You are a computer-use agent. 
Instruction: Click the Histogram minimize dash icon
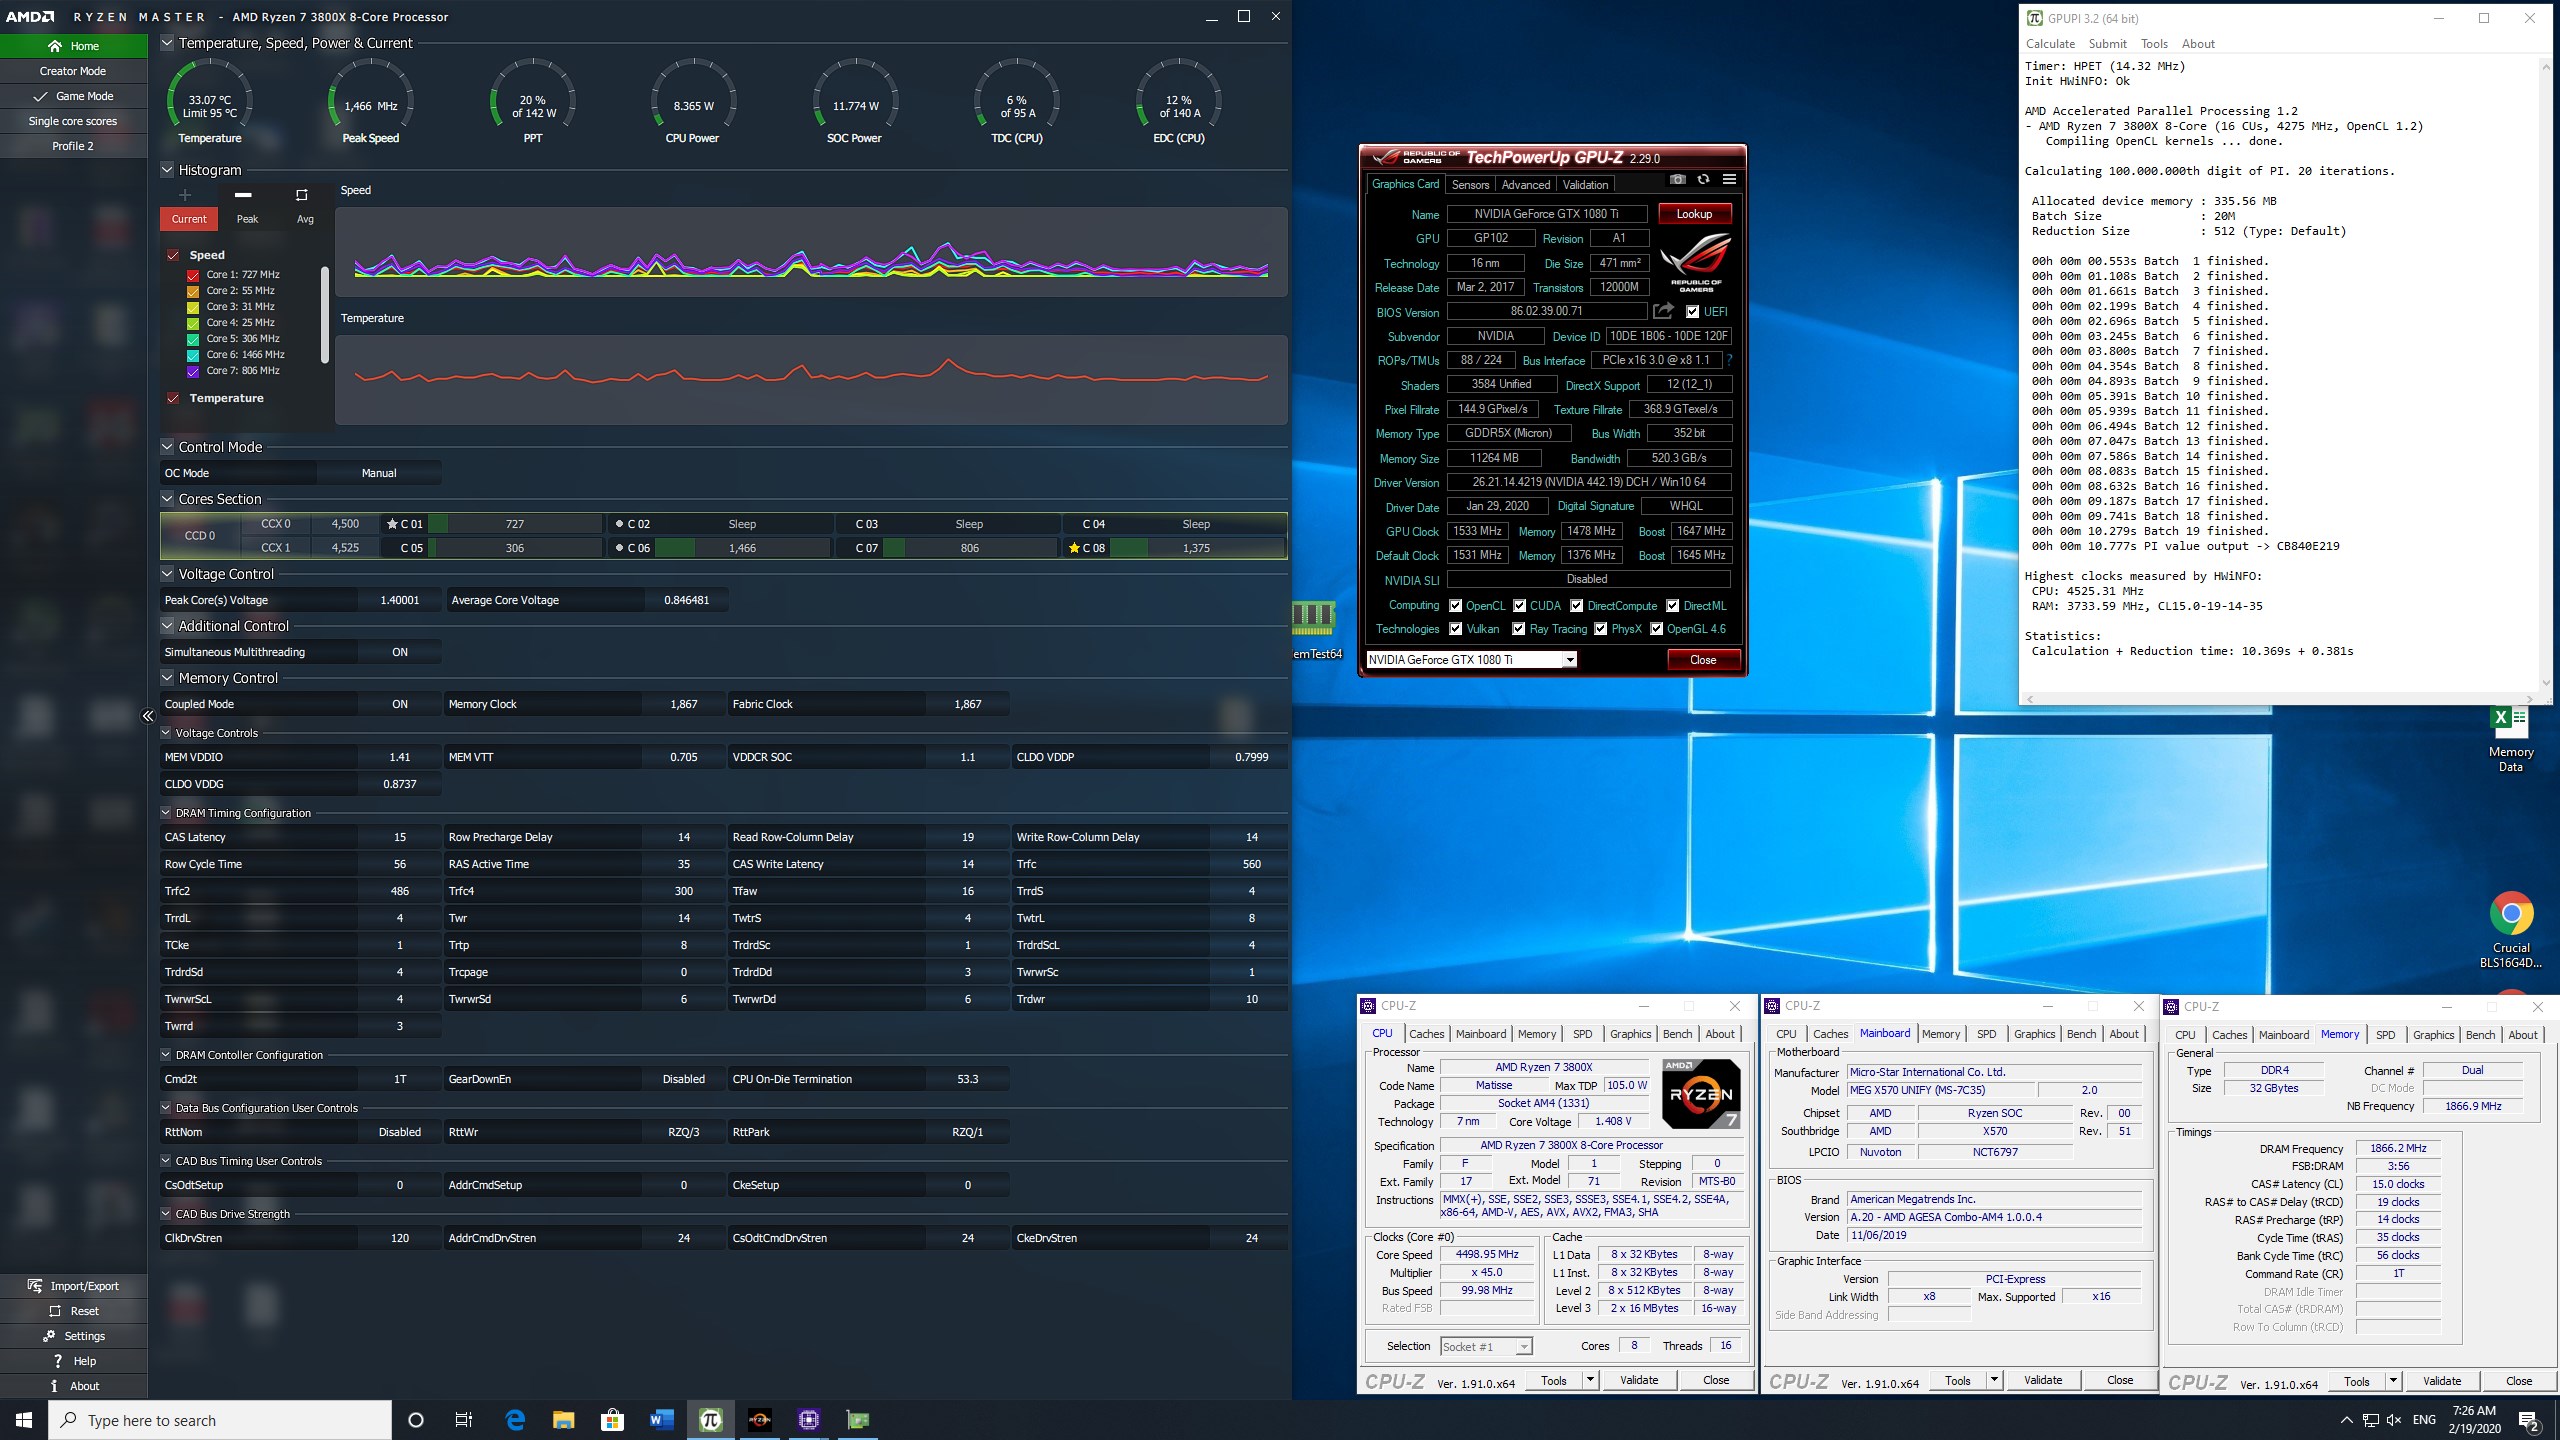click(243, 195)
